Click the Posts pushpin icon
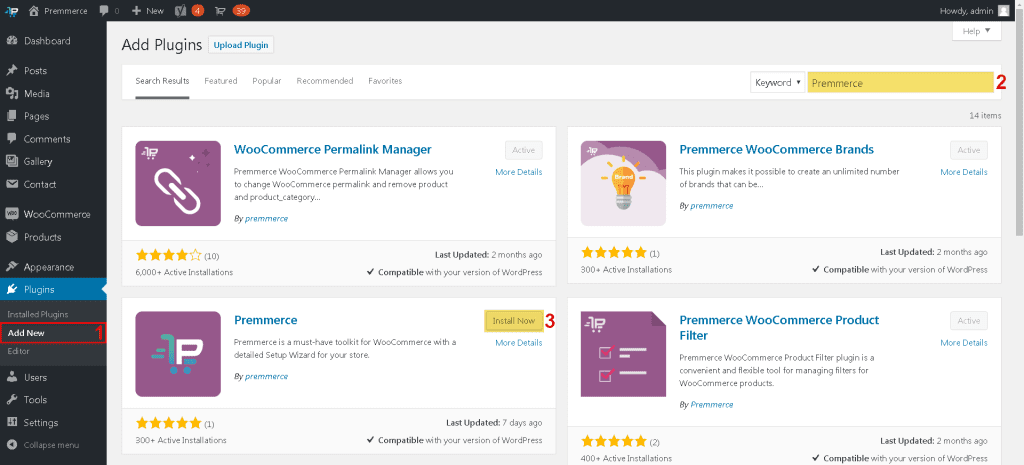The height and width of the screenshot is (465, 1024). 12,71
